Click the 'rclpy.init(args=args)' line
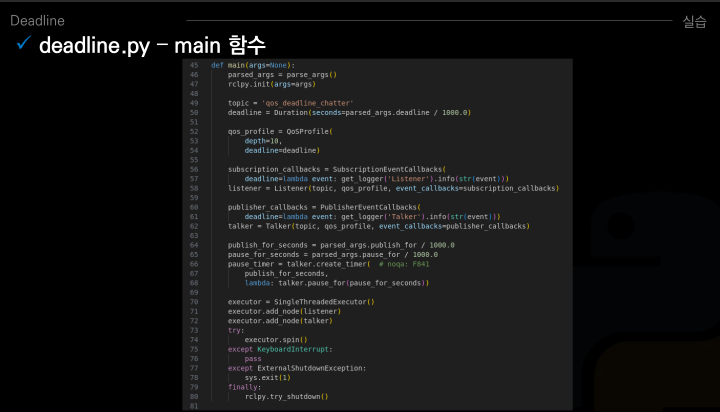Screen dimensions: 720x412 (271, 85)
